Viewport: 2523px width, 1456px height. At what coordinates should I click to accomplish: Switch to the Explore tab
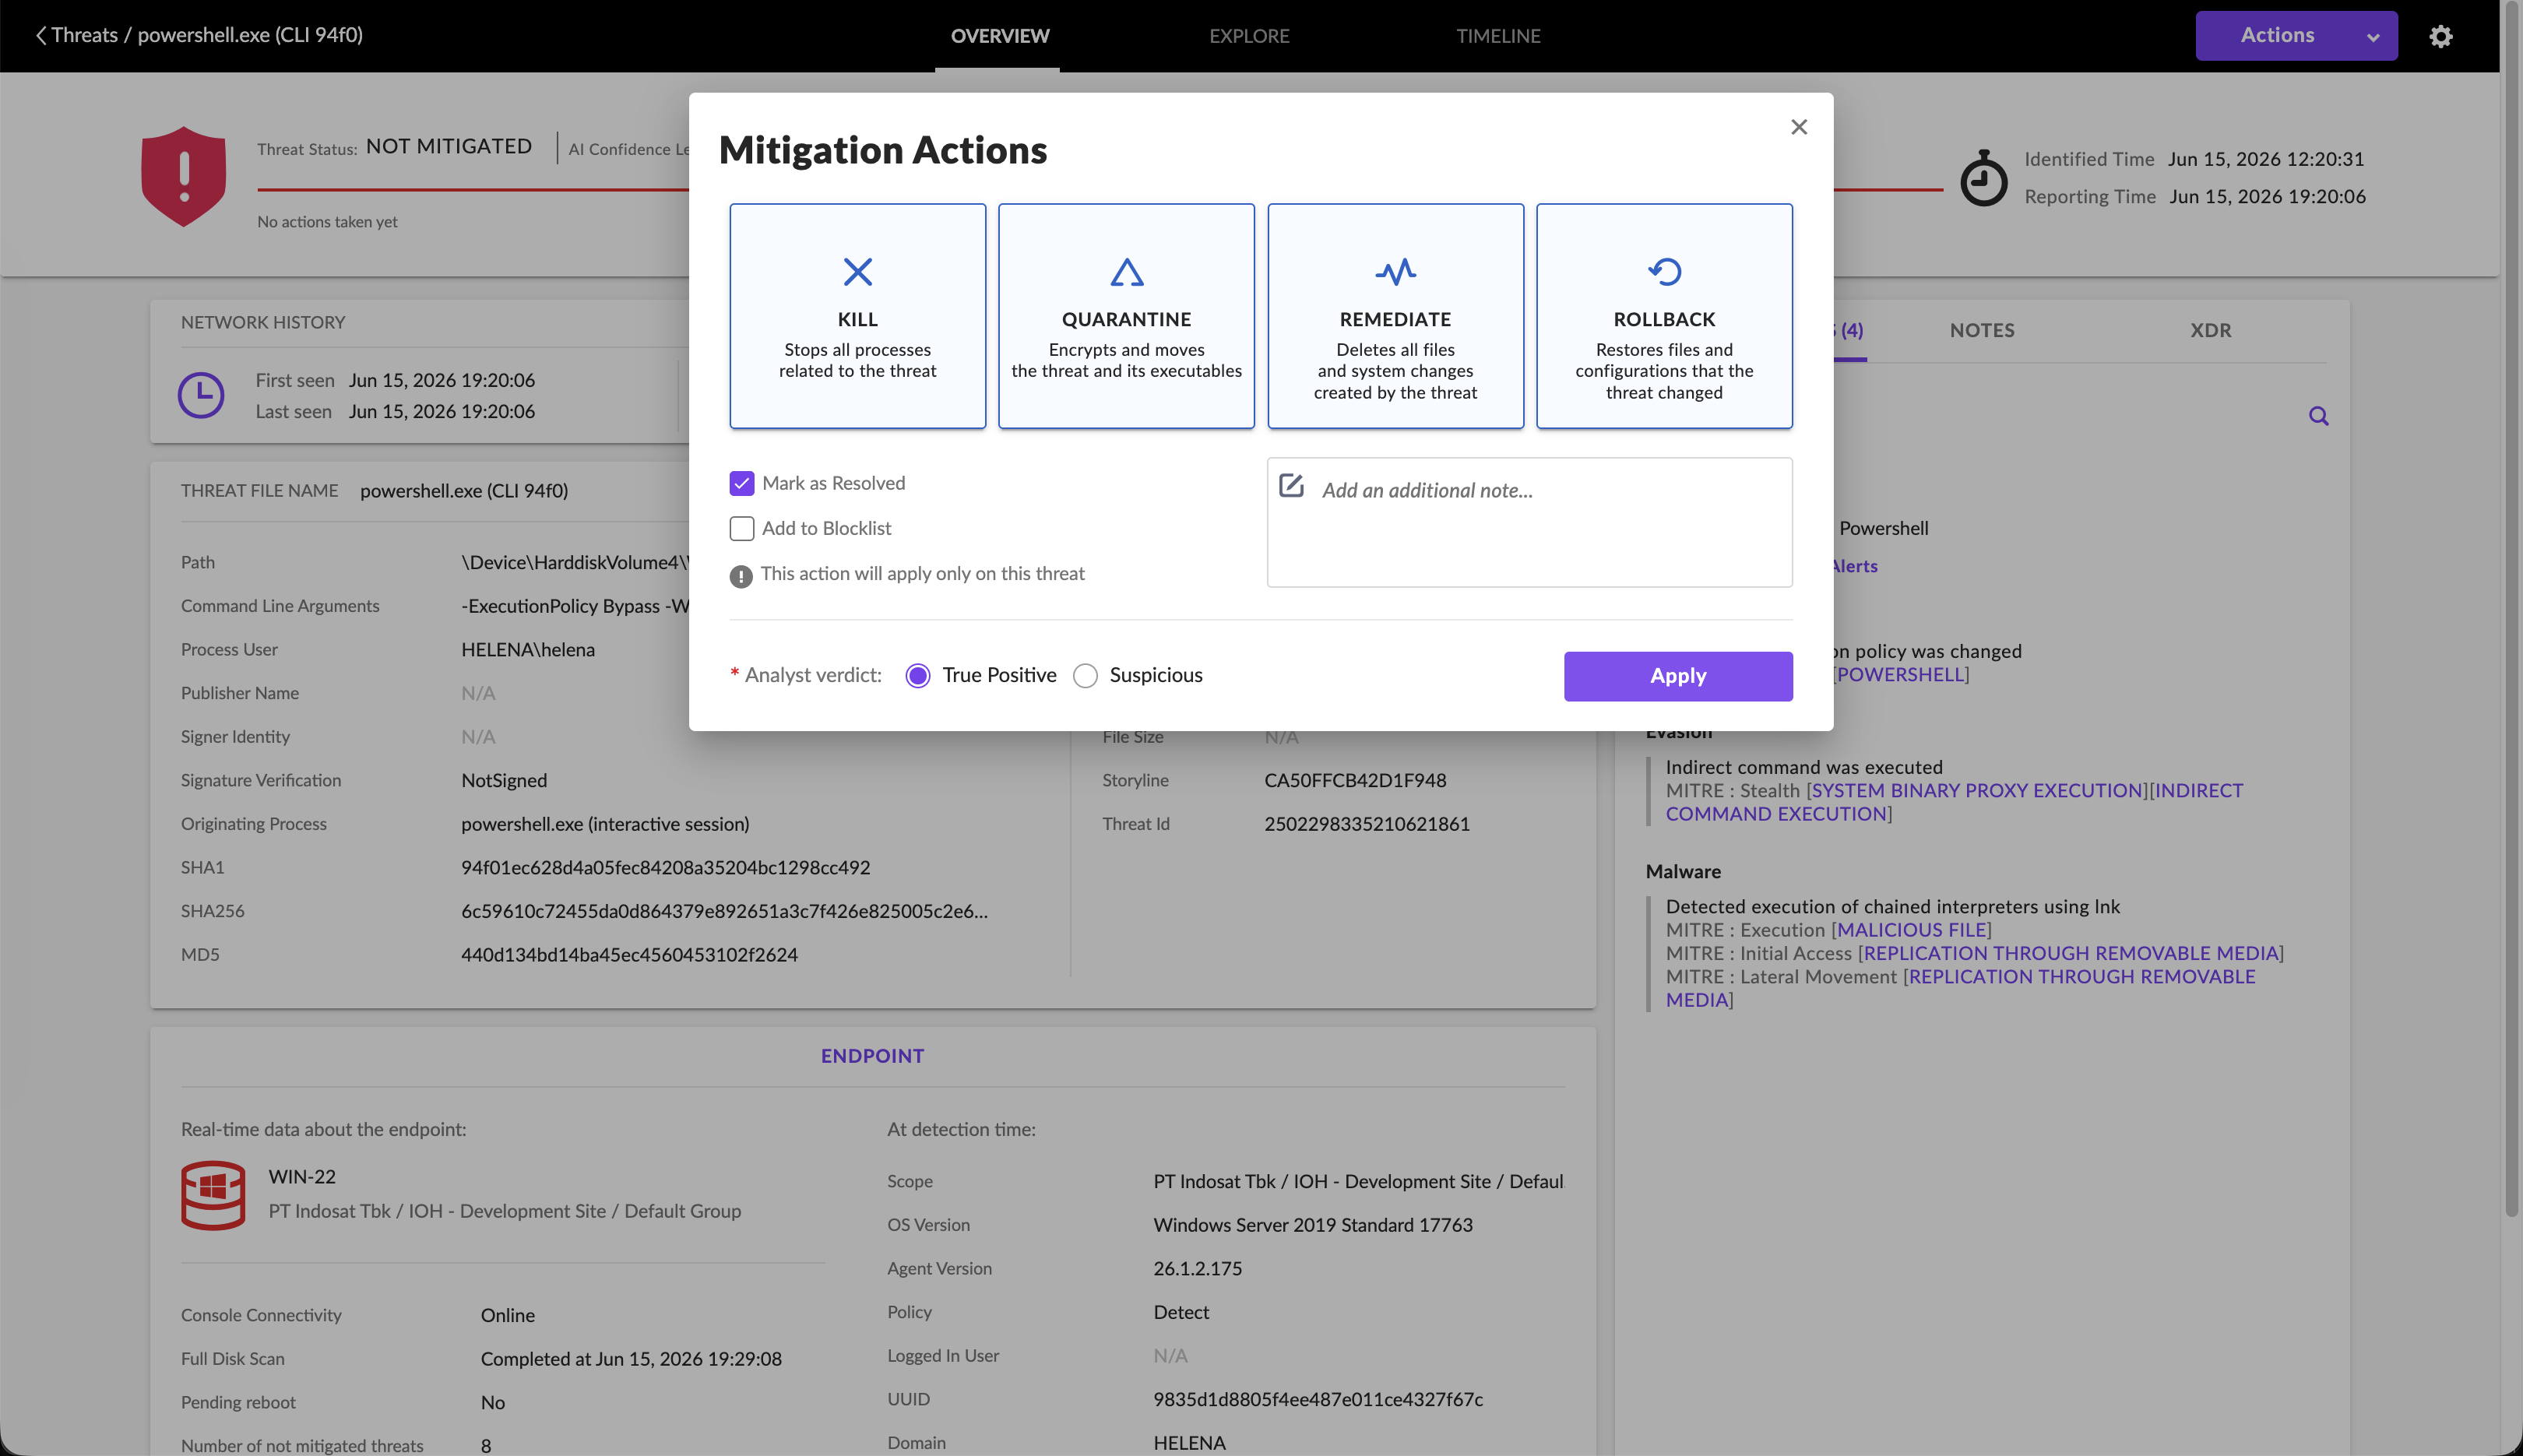click(x=1249, y=36)
